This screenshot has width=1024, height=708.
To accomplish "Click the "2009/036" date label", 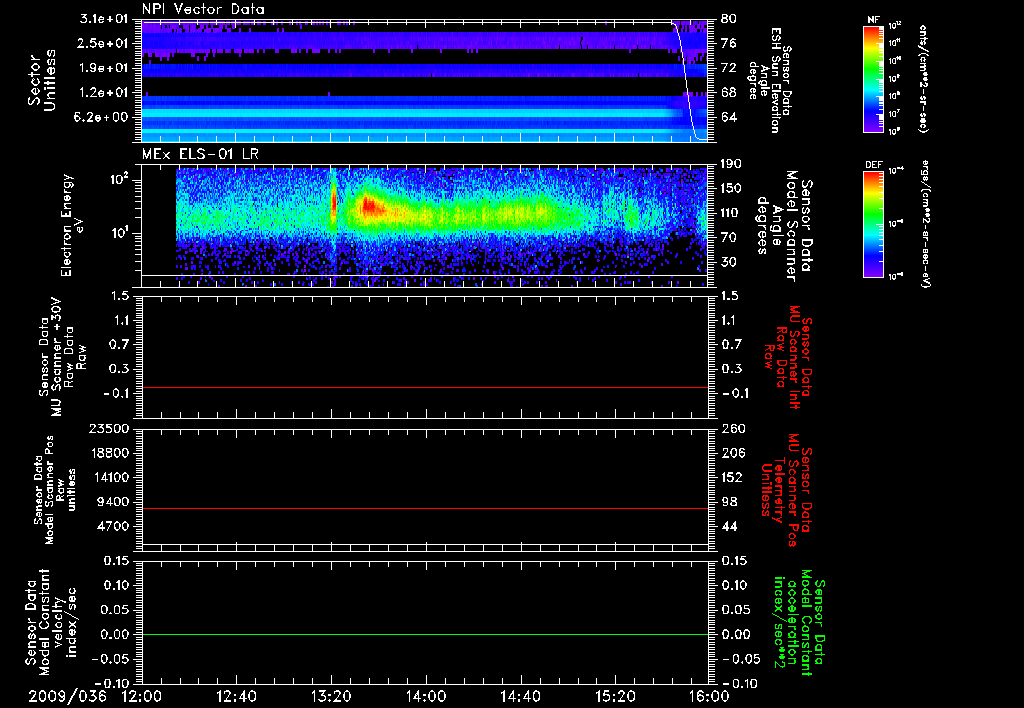I will tap(67, 696).
